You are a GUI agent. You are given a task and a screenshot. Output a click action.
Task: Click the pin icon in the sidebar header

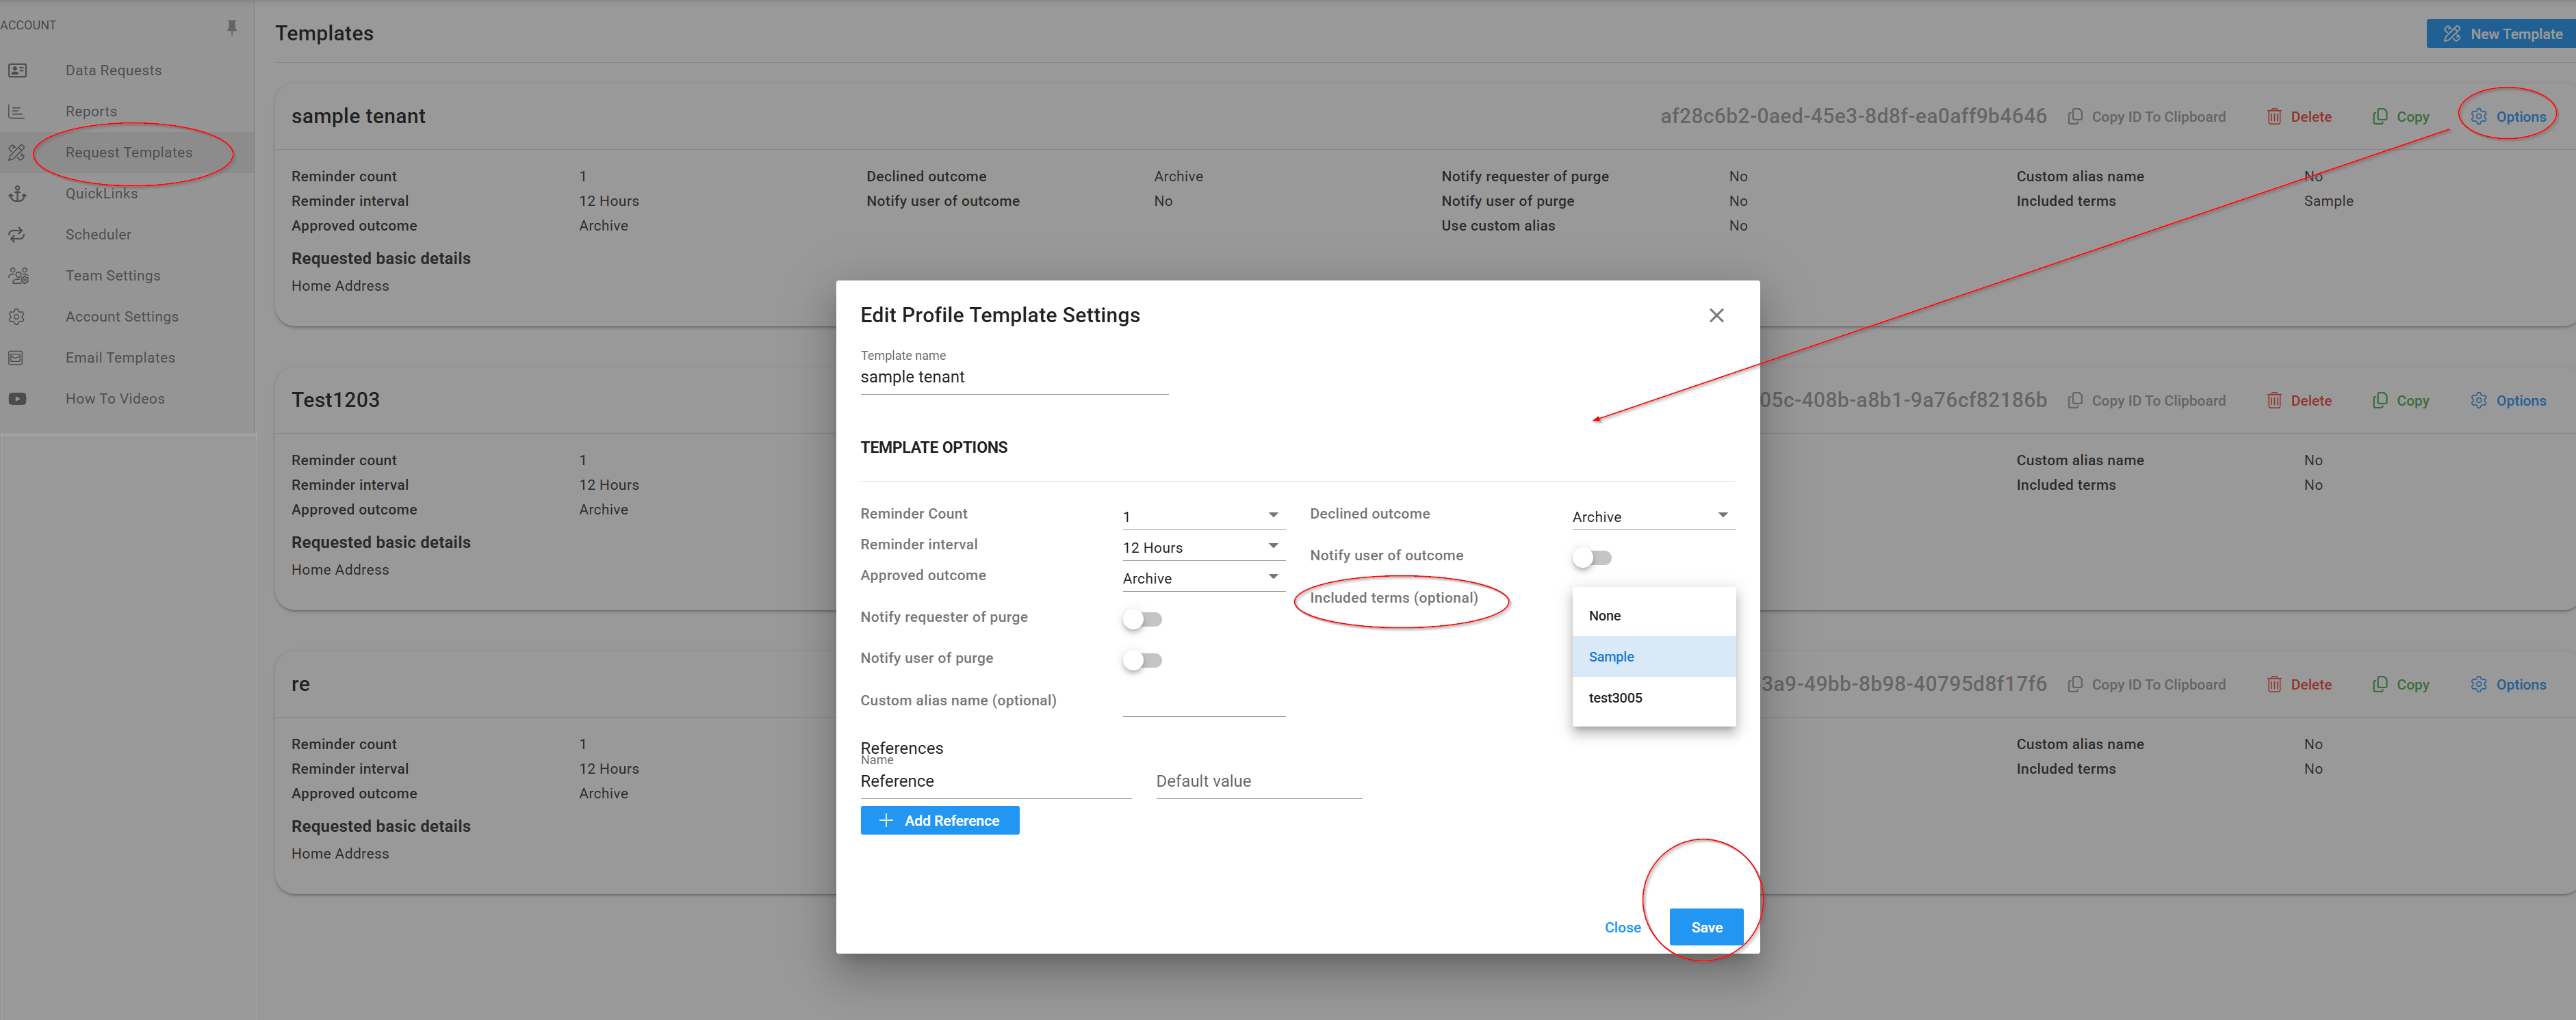232,27
